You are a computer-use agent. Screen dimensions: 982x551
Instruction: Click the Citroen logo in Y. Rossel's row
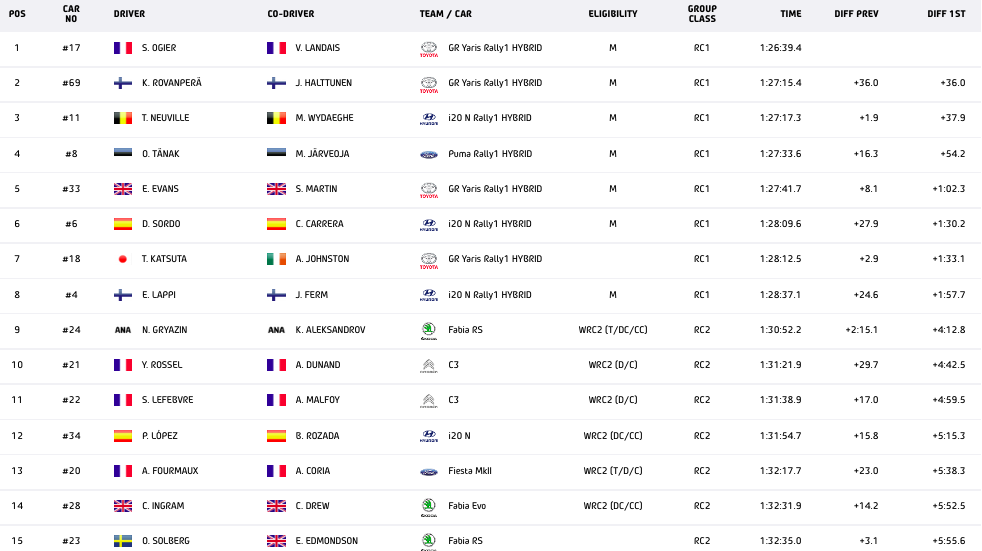pos(429,365)
